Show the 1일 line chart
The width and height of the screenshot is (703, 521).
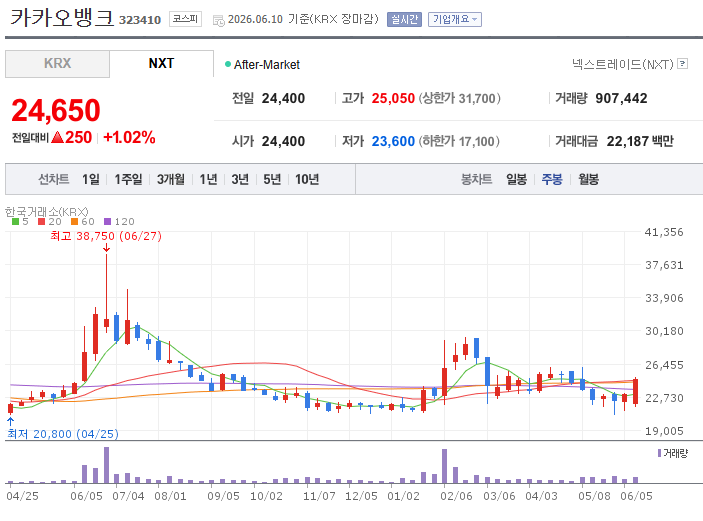click(91, 179)
